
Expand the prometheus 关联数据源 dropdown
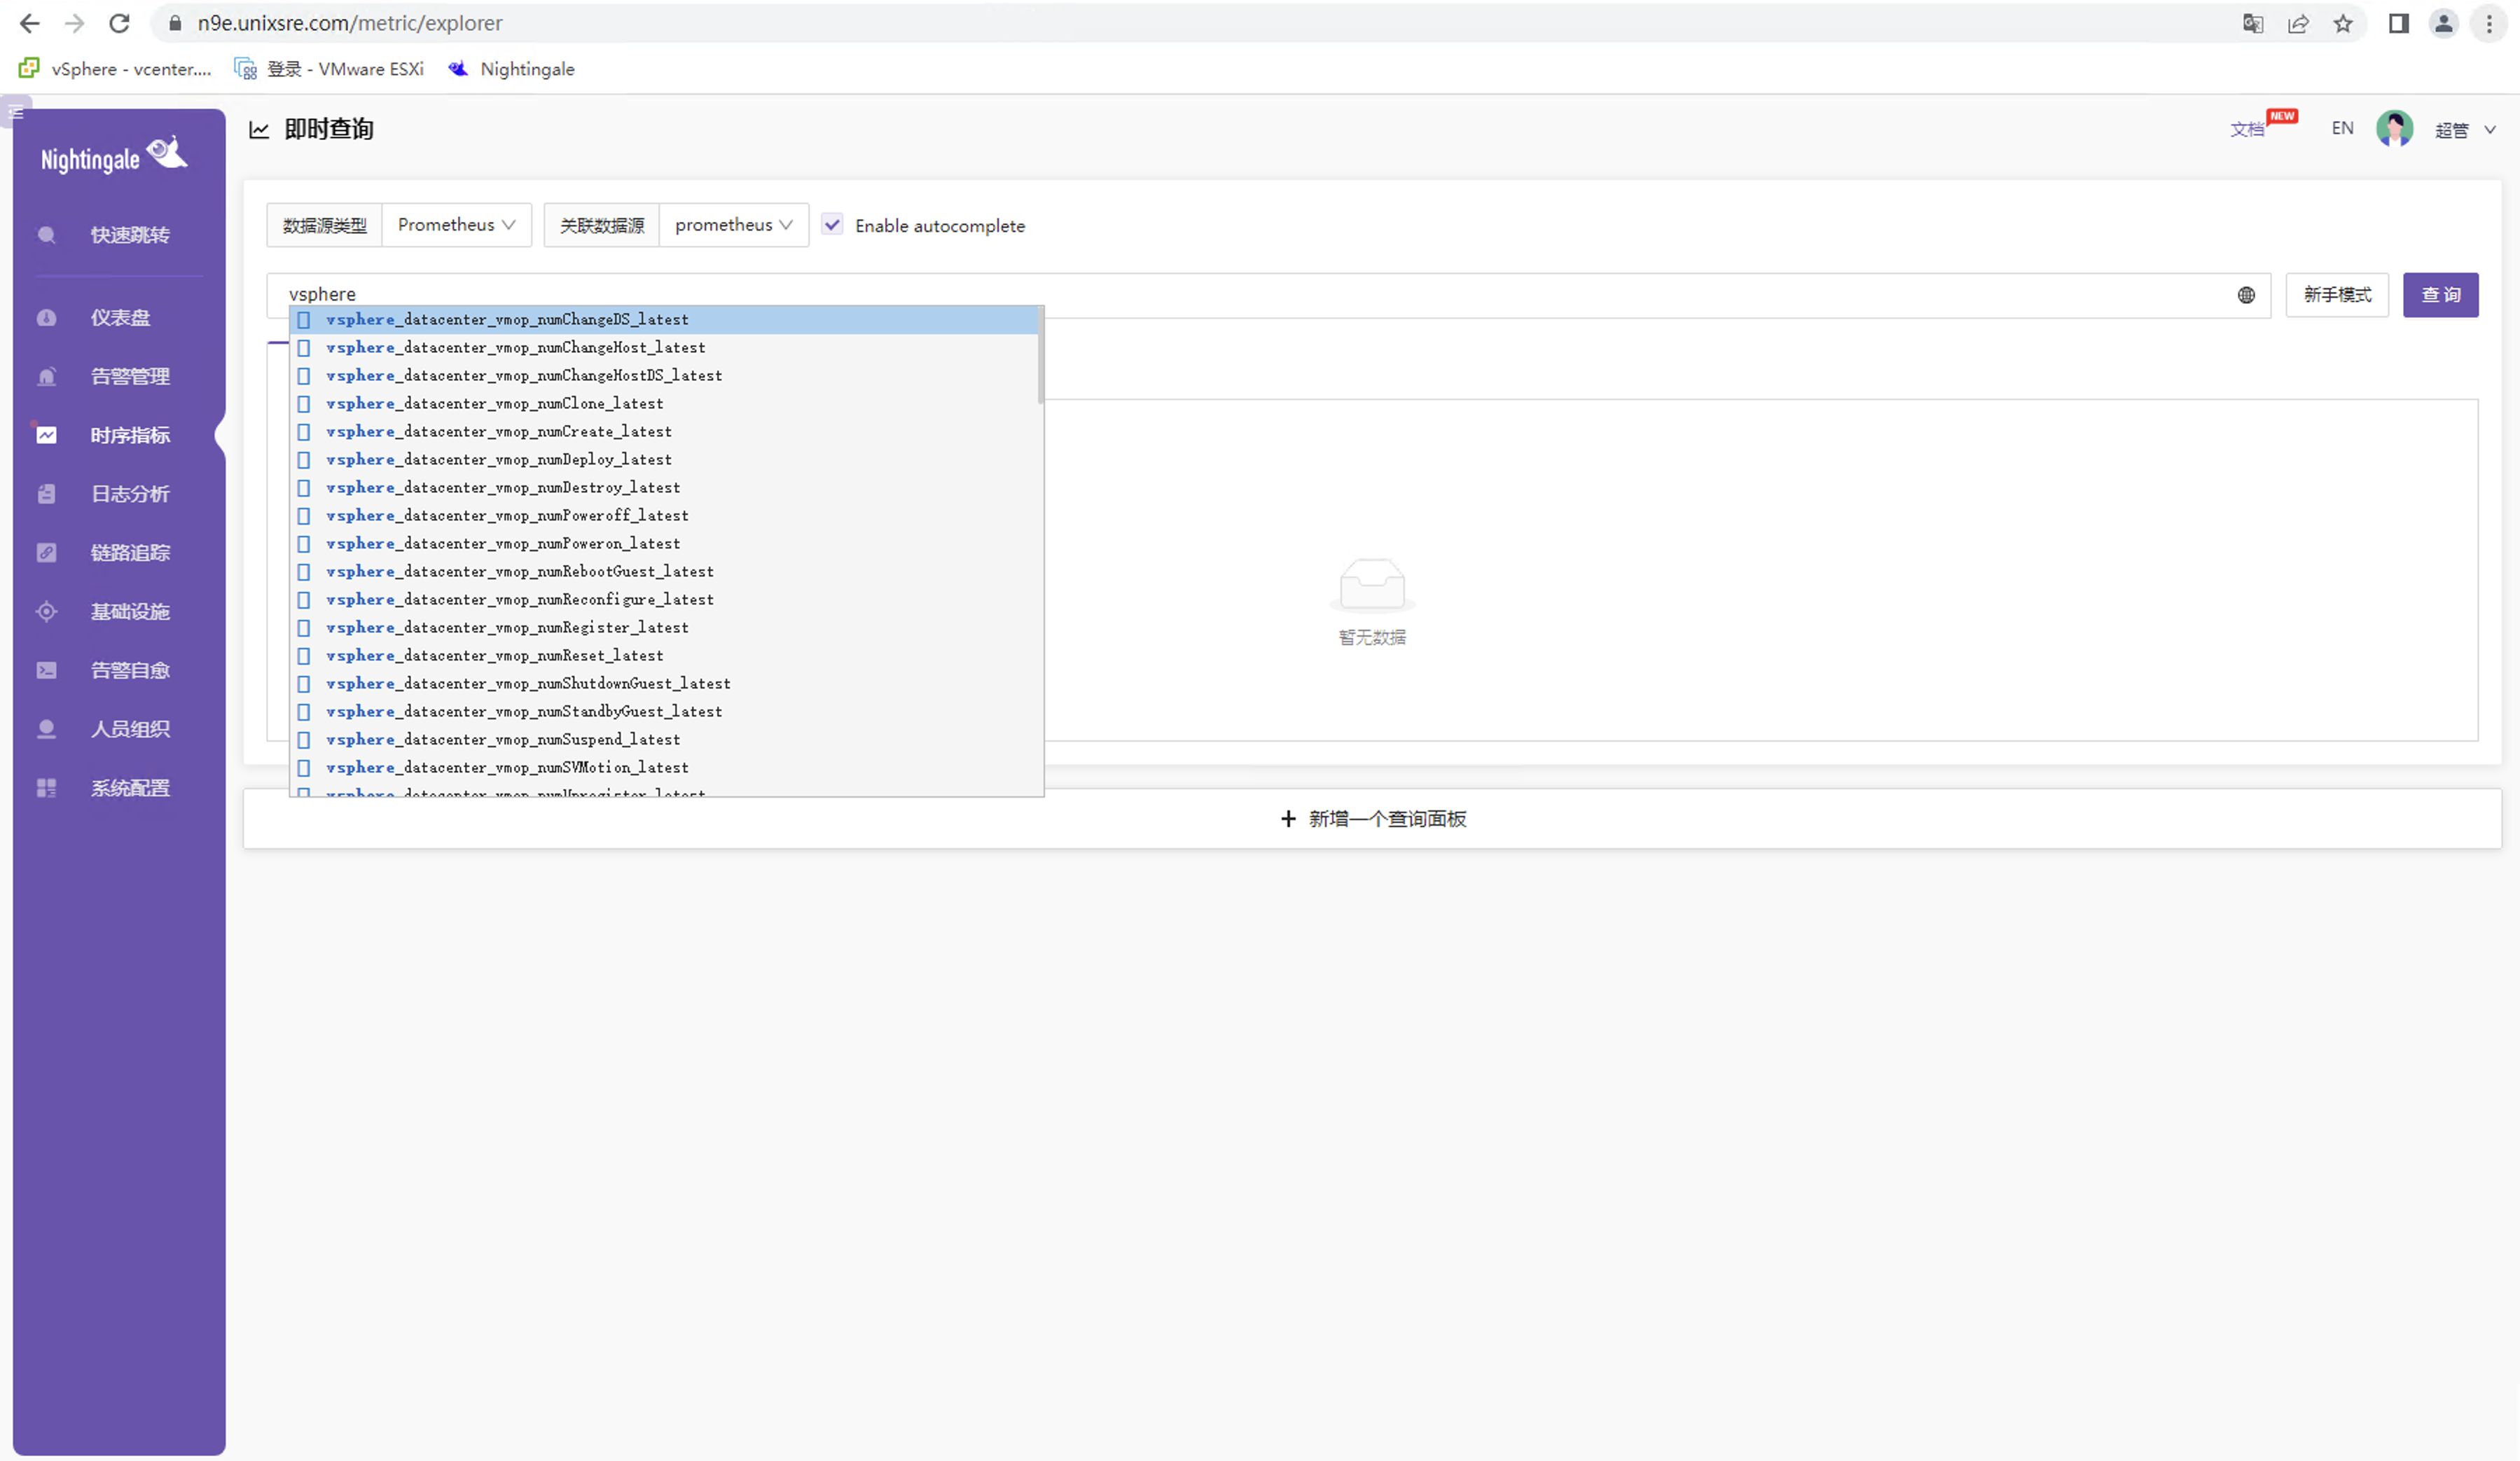731,224
